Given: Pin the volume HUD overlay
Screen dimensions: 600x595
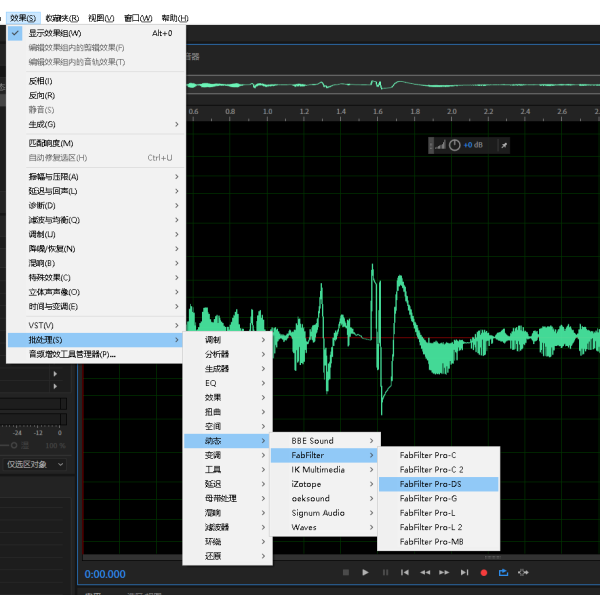Looking at the screenshot, I should coord(504,145).
